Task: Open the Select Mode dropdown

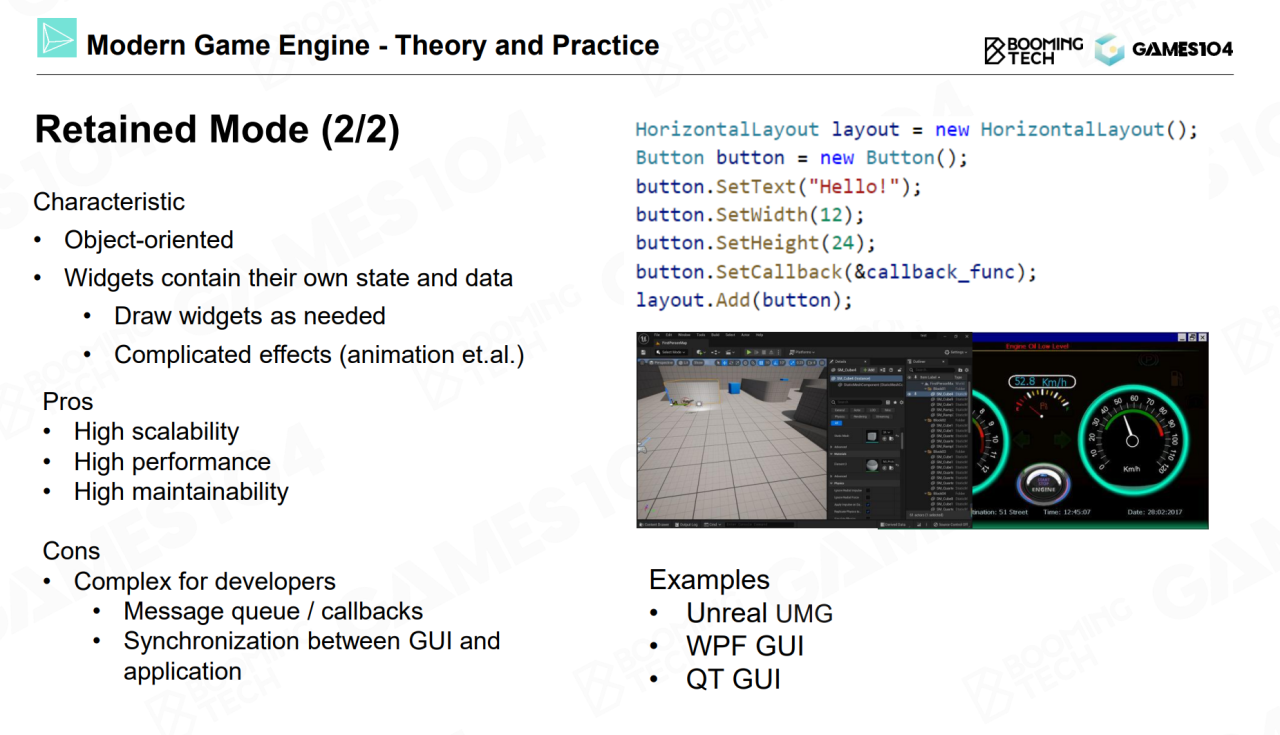Action: point(673,352)
